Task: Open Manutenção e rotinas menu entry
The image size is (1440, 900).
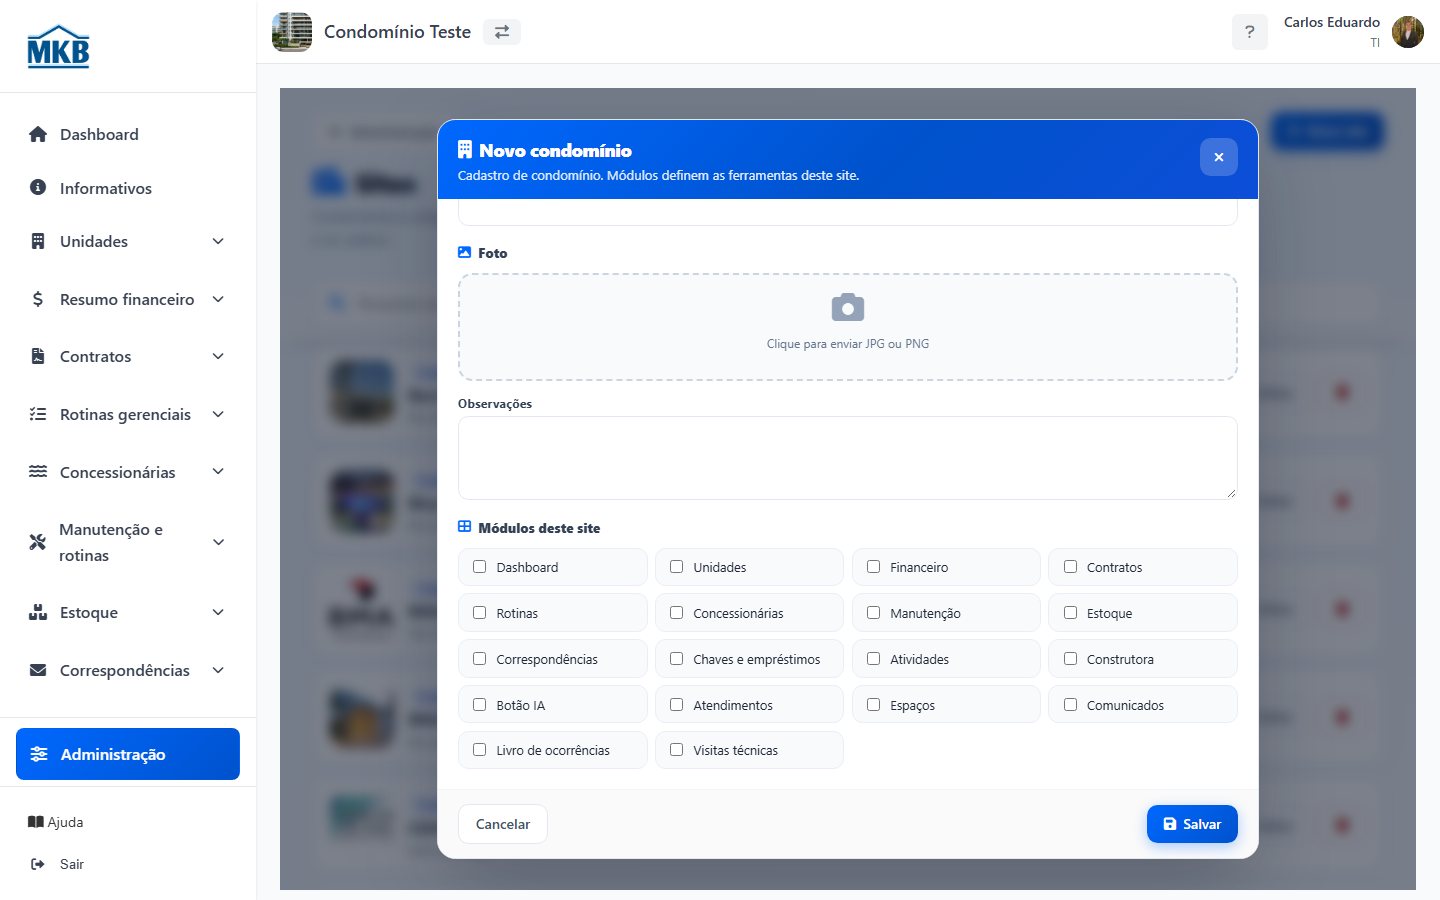Action: tap(128, 542)
